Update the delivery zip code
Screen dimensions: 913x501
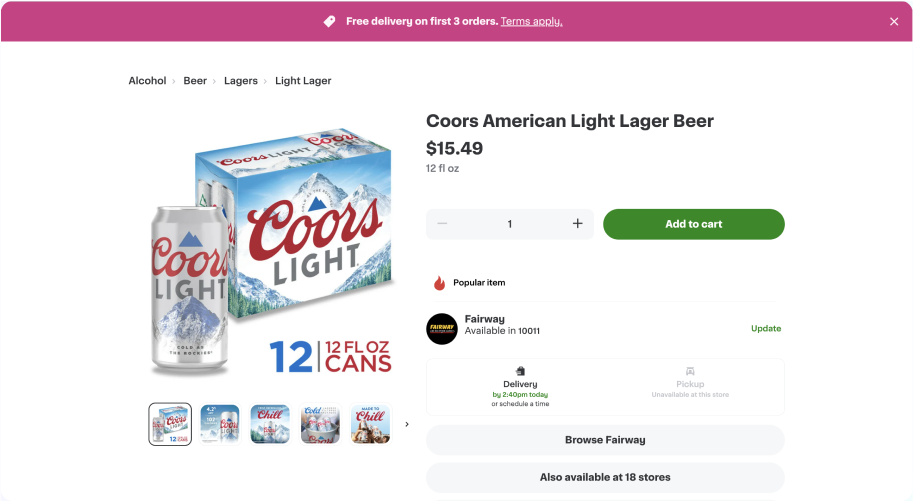(x=766, y=329)
